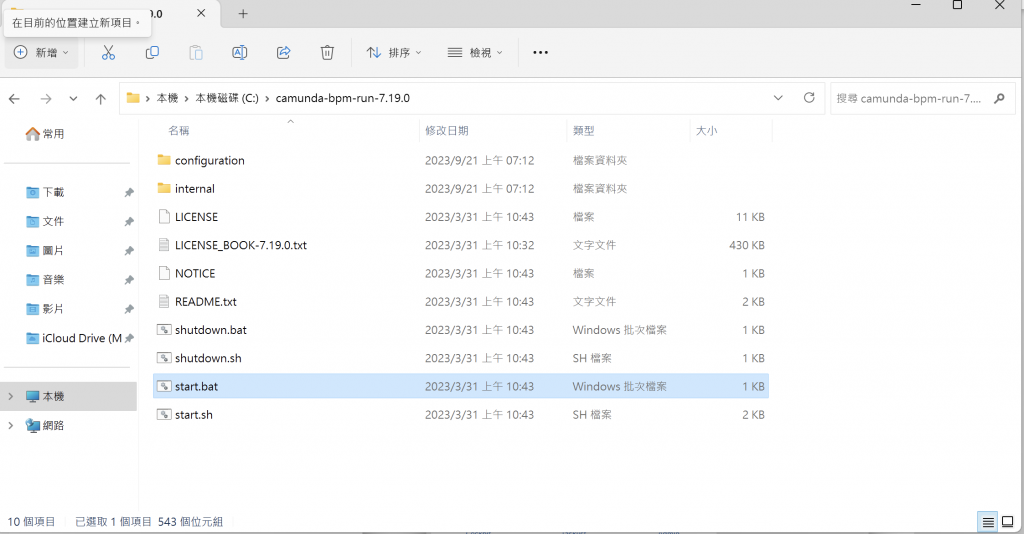Click the internal folder icon
1024x534 pixels.
click(x=164, y=188)
